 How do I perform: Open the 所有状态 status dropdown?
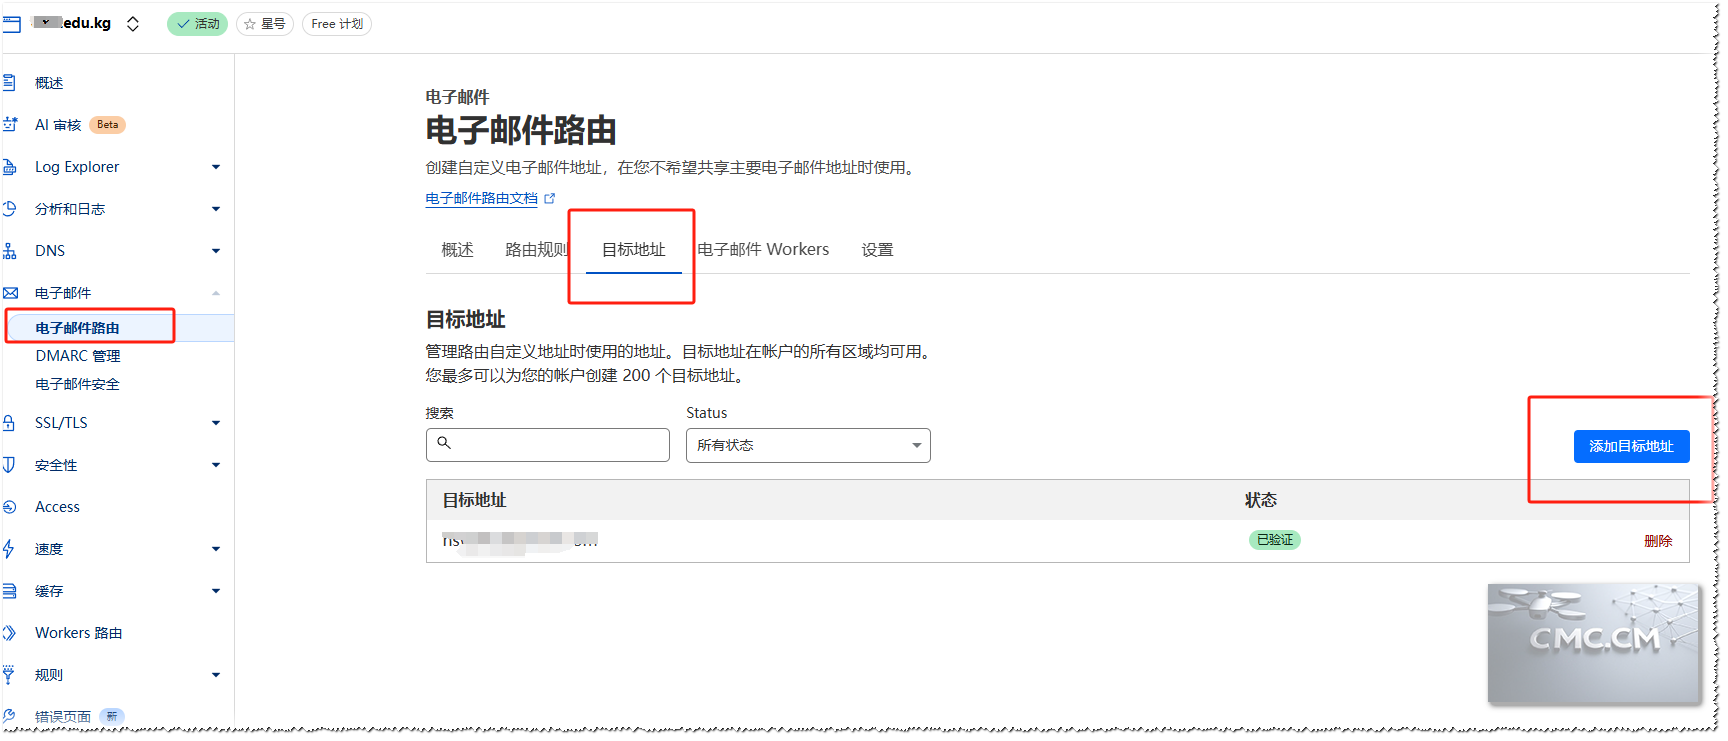(808, 445)
